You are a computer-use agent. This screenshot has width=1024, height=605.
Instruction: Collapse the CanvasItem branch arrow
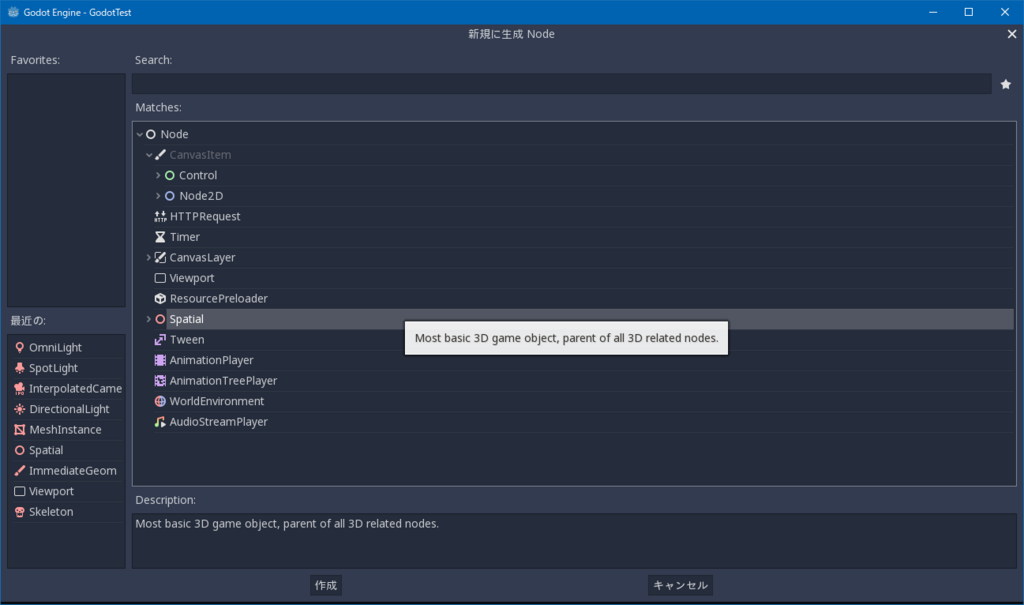[149, 155]
